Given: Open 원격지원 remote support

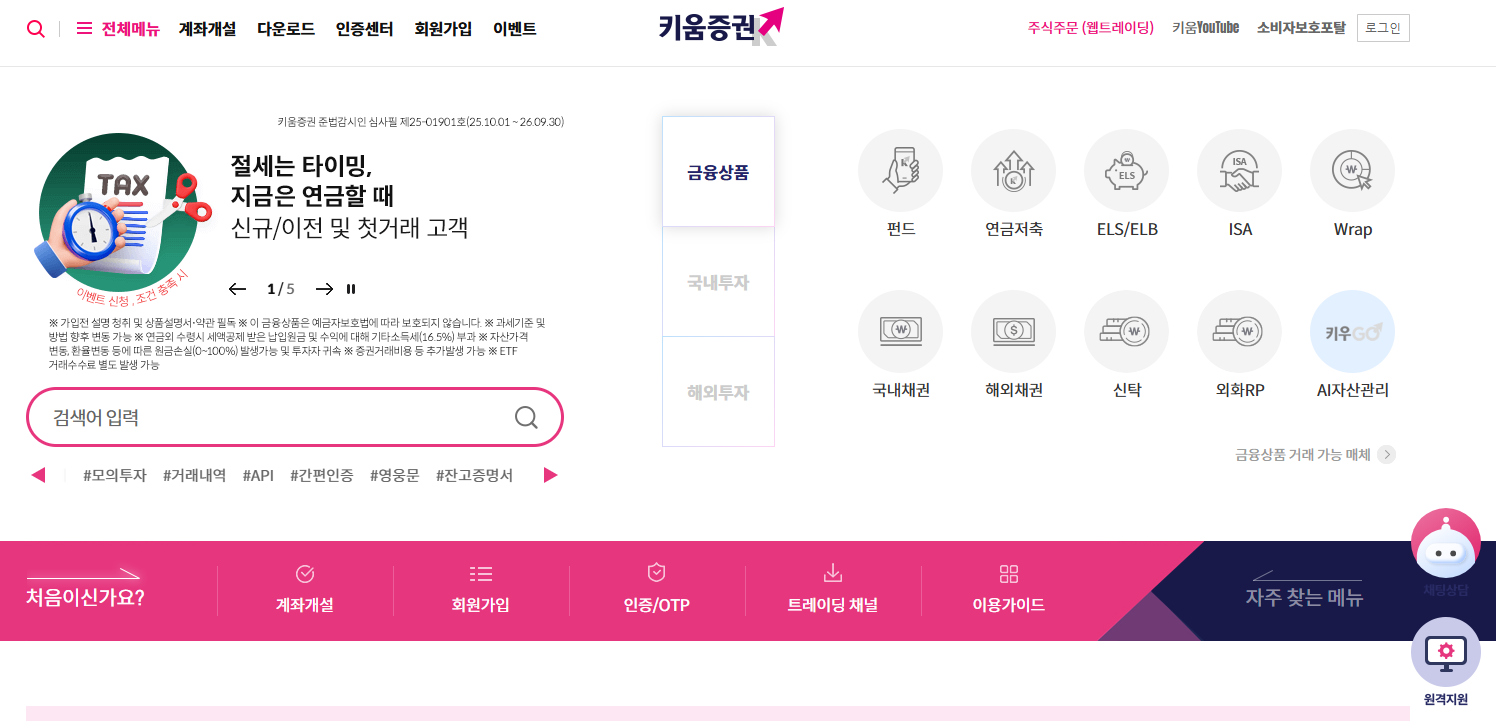Looking at the screenshot, I should (x=1445, y=652).
